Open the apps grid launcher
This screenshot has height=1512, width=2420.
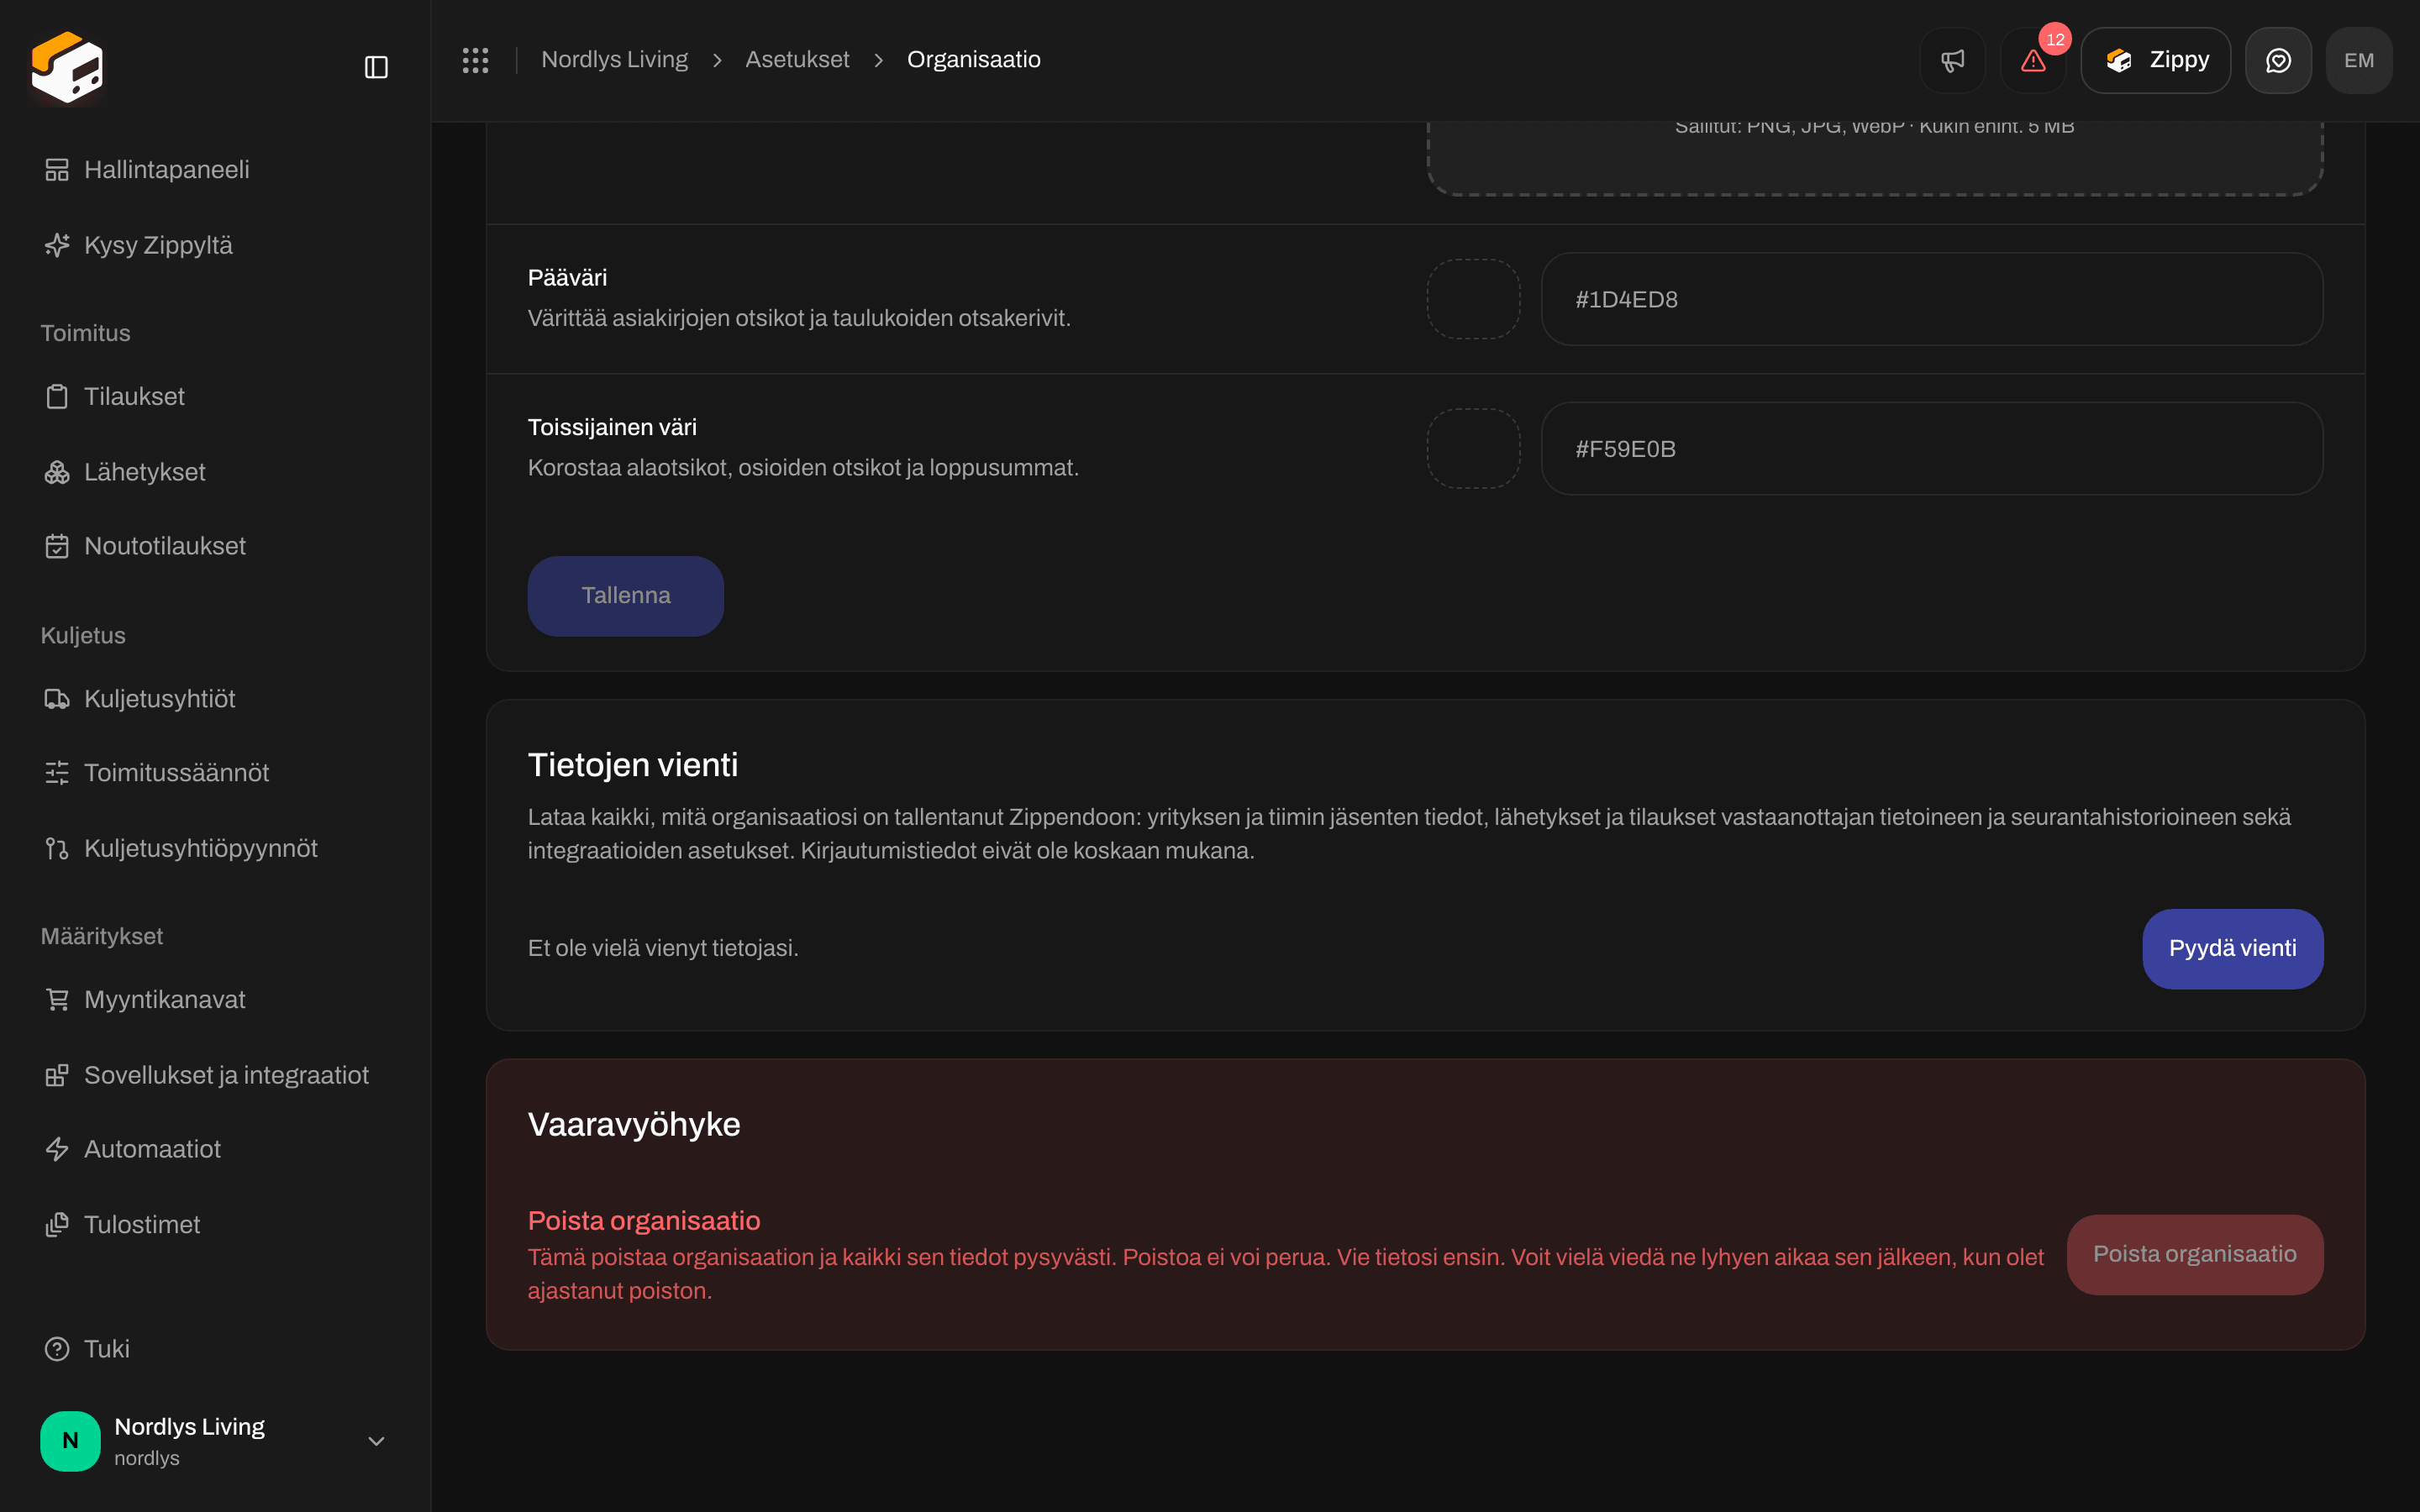tap(475, 60)
